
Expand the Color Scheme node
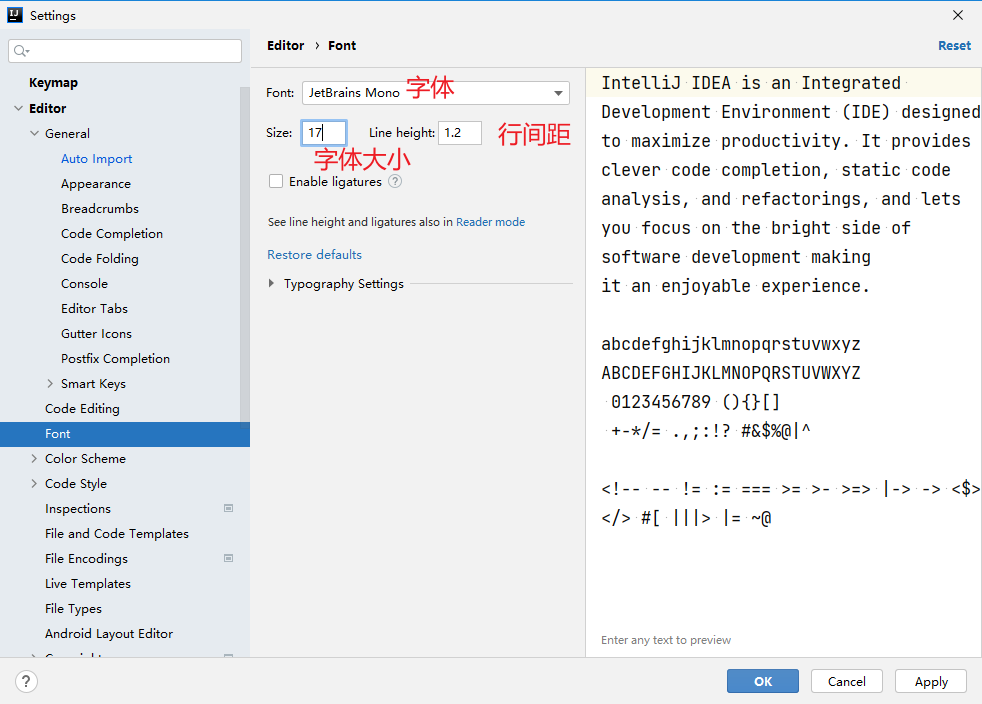[34, 458]
